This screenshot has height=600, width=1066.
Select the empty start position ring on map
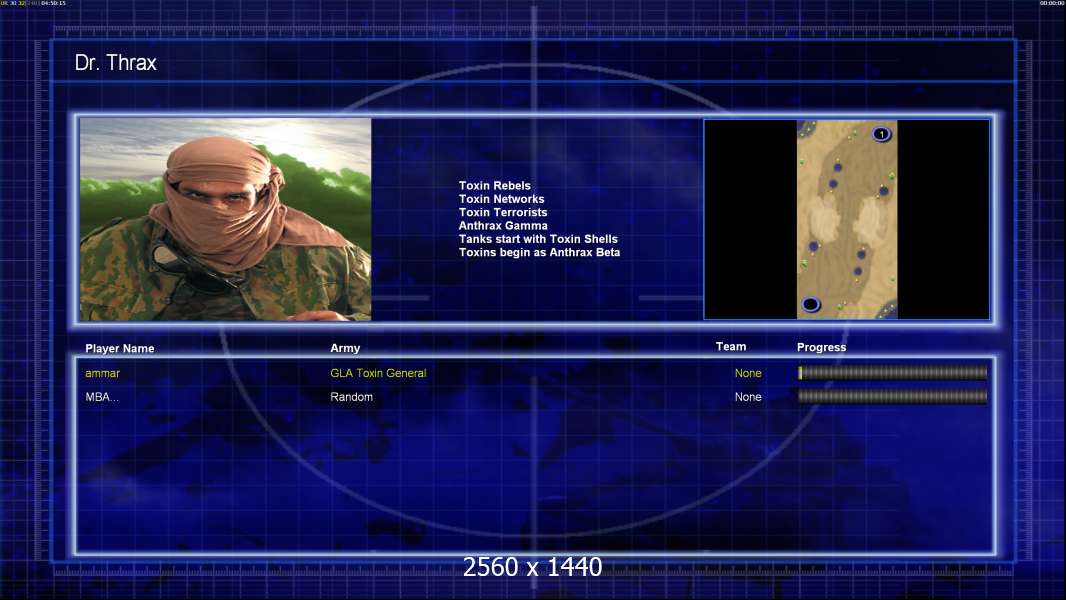[810, 304]
